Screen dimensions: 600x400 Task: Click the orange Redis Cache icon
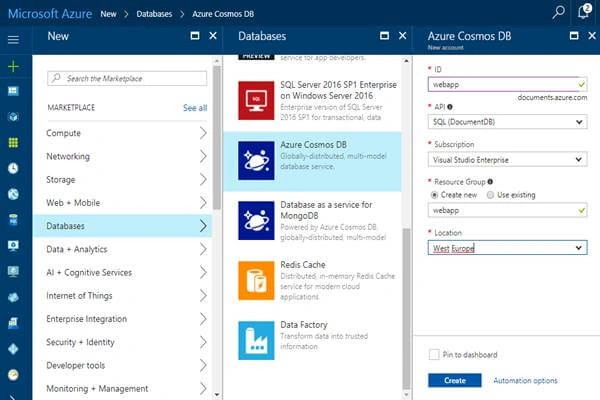(x=256, y=281)
